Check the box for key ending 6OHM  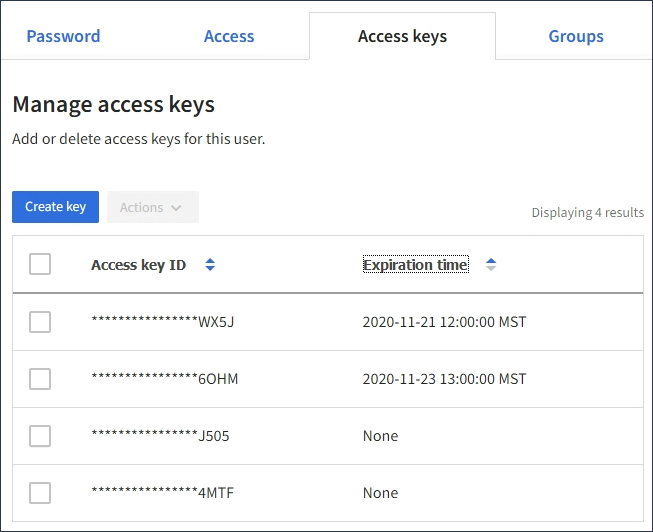coord(40,379)
